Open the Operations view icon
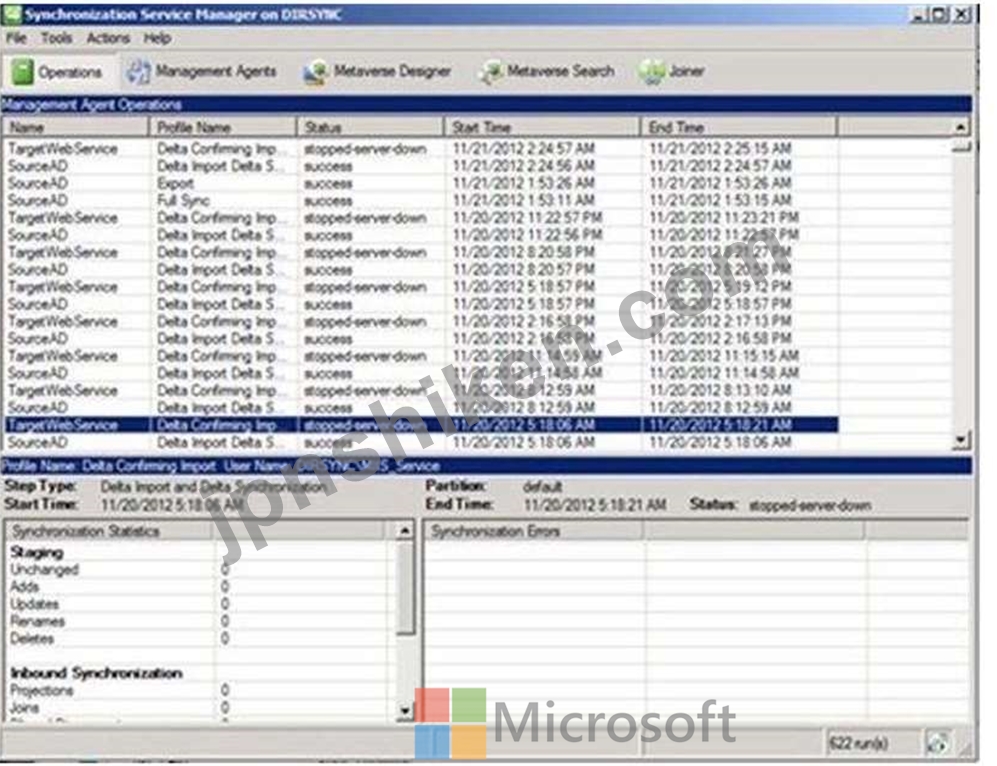Viewport: 997px width, 766px height. (22, 71)
